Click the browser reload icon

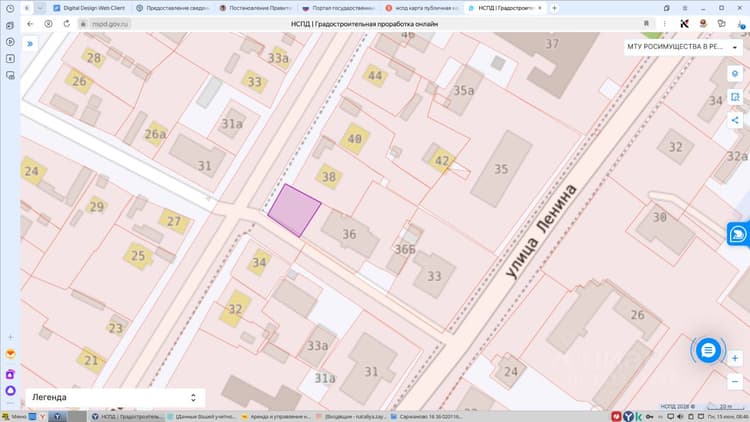tap(66, 23)
